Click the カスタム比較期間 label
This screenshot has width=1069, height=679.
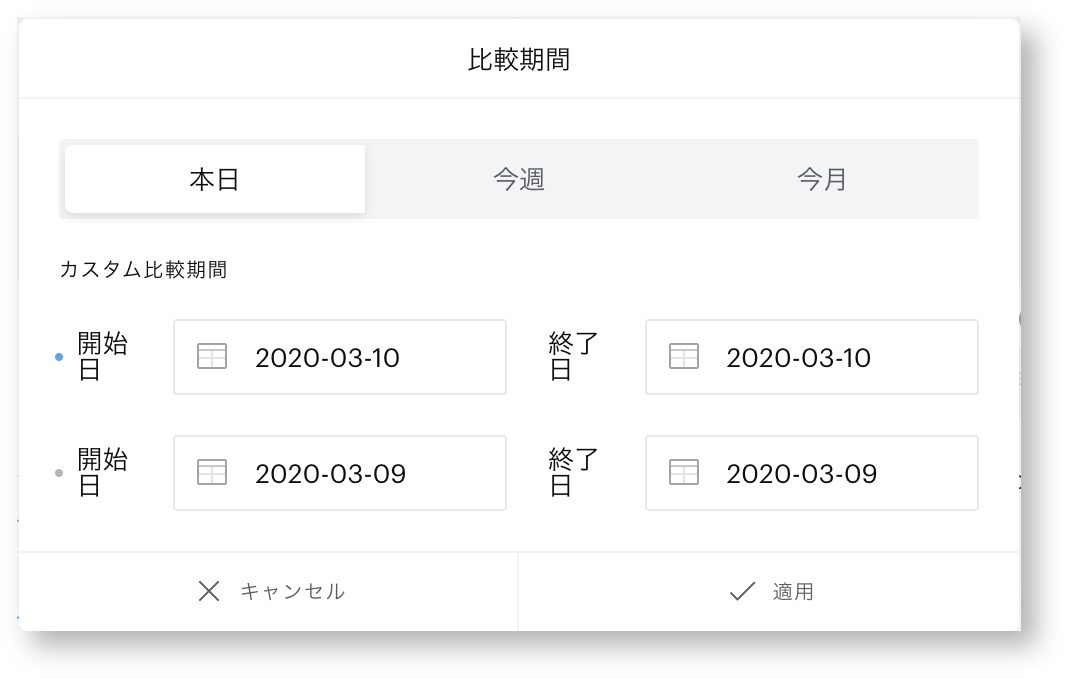coord(143,269)
